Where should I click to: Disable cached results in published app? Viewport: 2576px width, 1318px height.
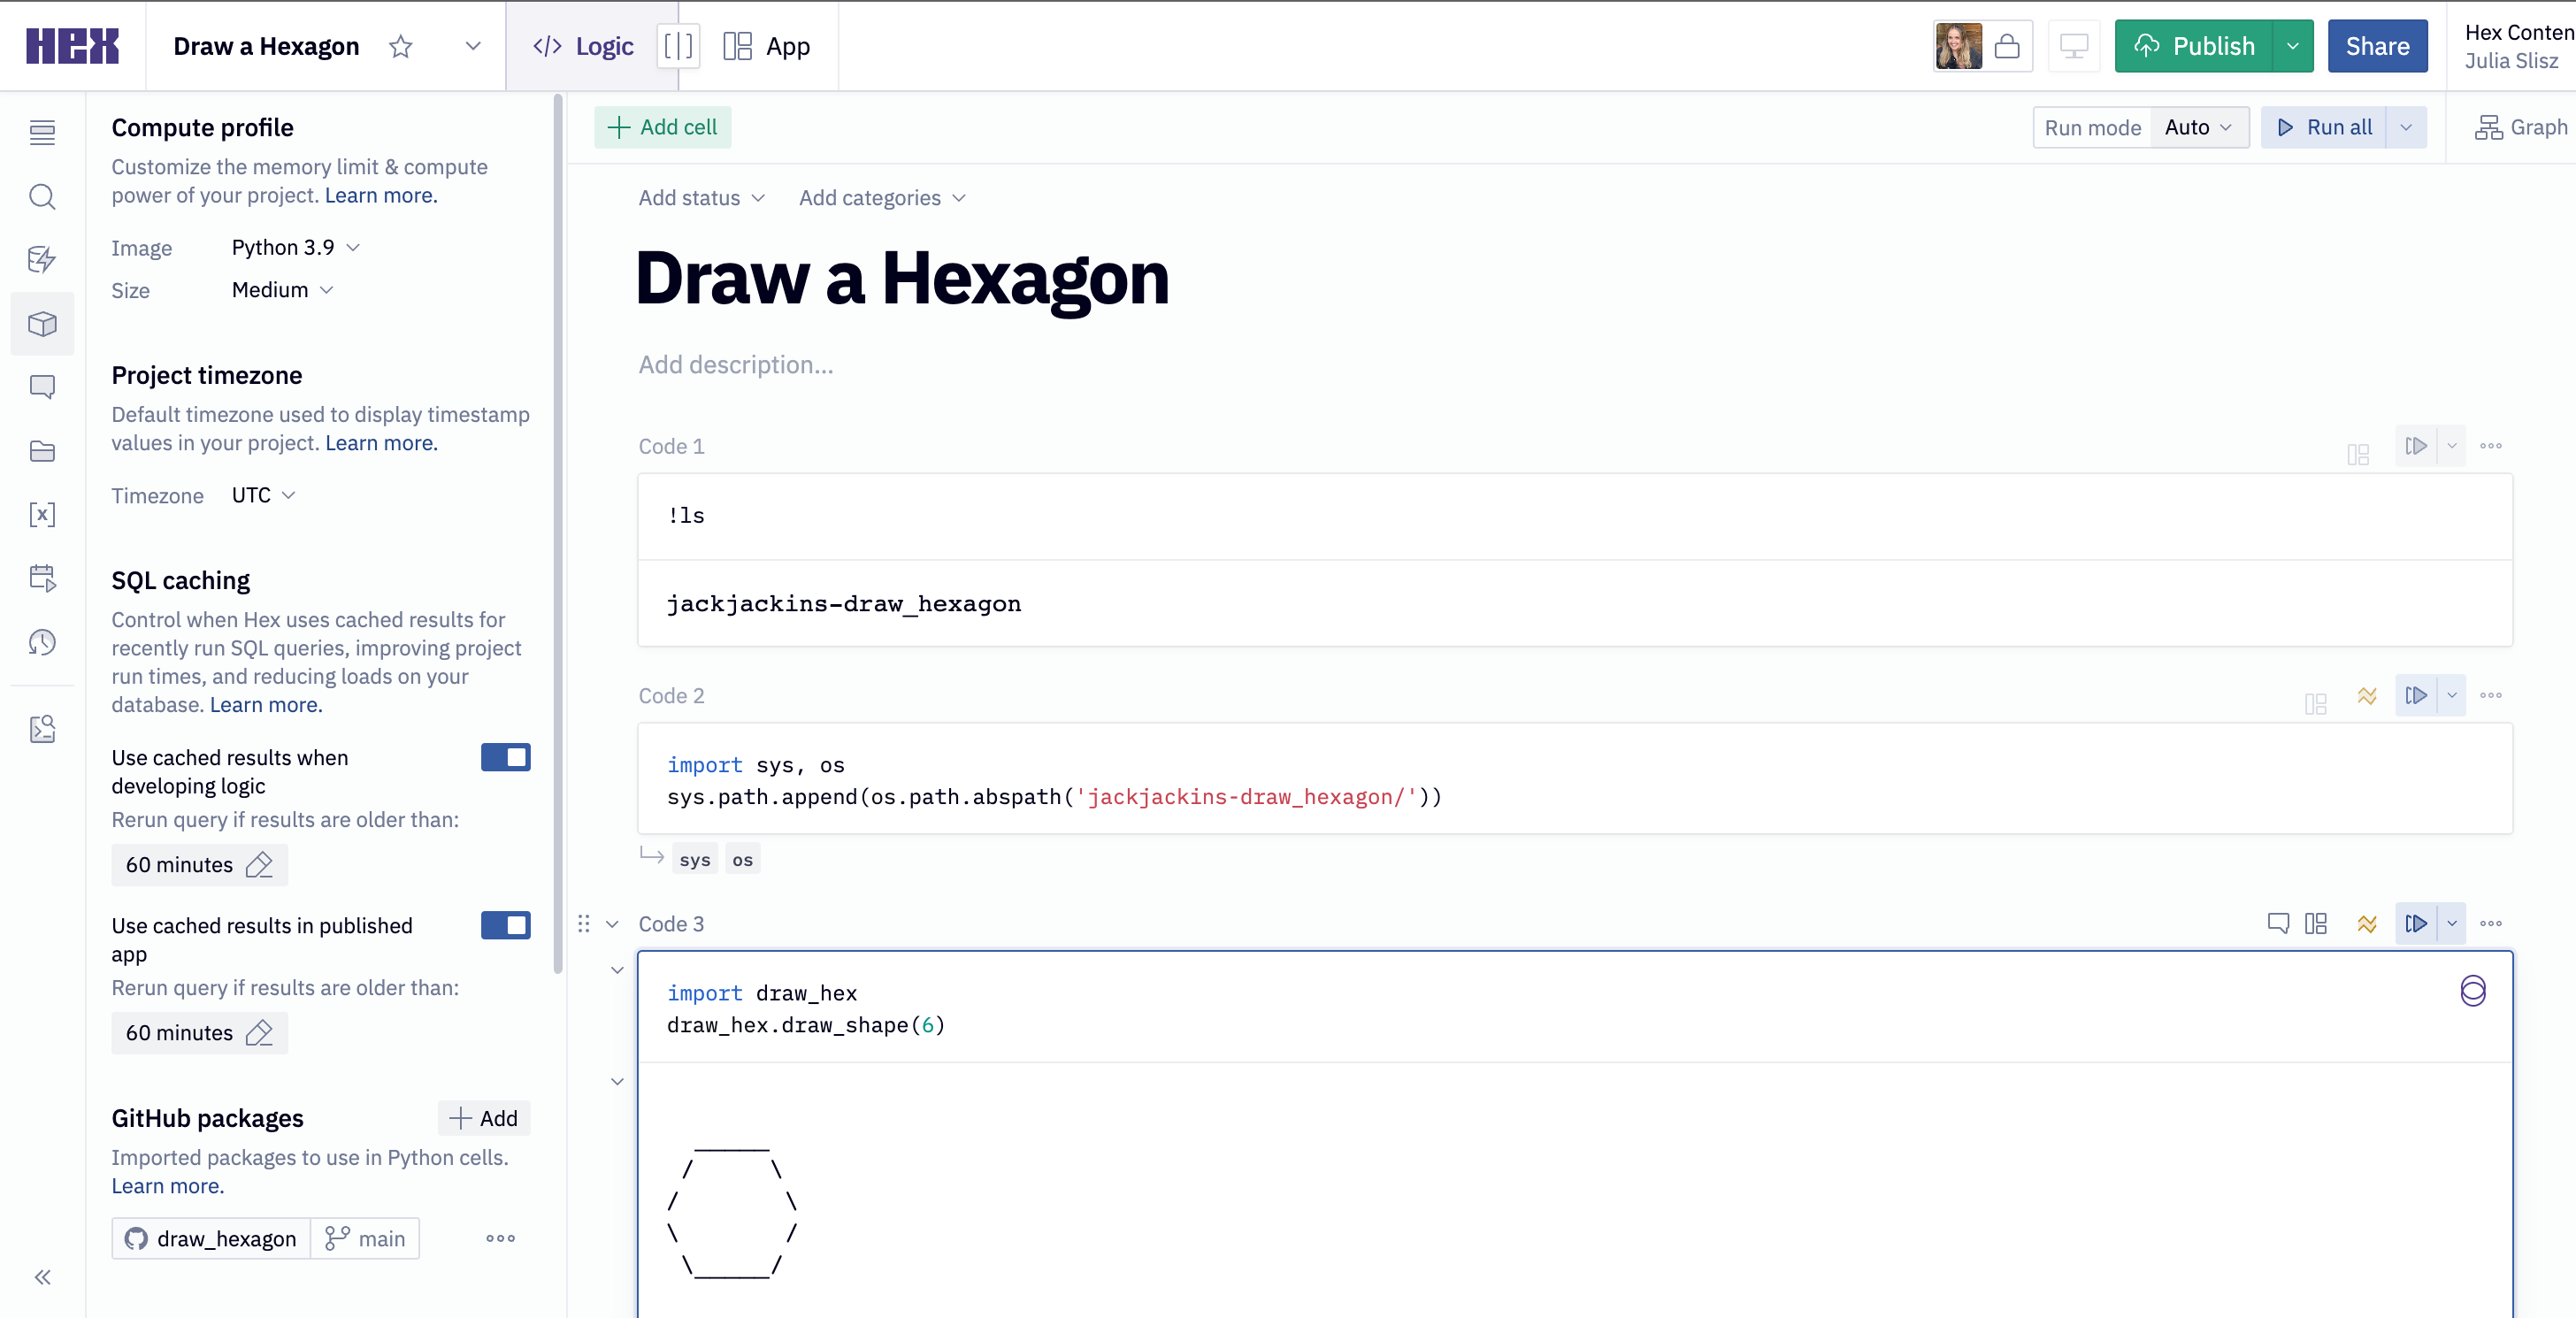coord(506,925)
